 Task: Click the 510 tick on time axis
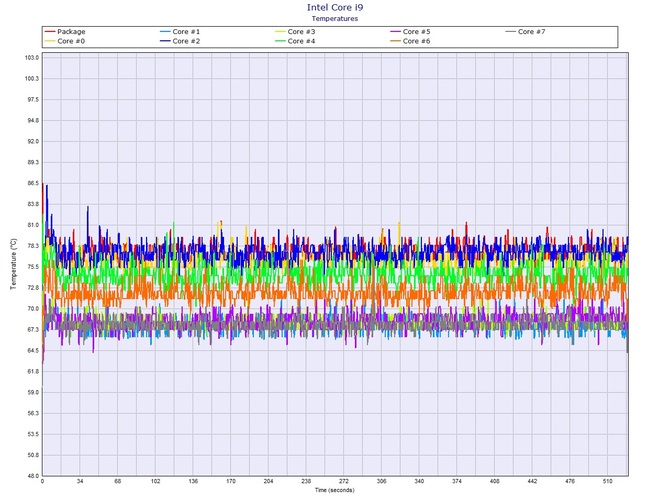tap(608, 481)
